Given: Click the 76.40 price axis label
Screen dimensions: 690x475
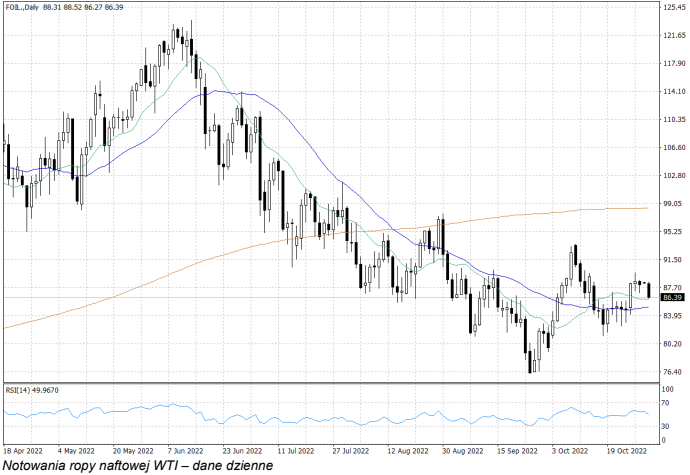Looking at the screenshot, I should coord(673,372).
